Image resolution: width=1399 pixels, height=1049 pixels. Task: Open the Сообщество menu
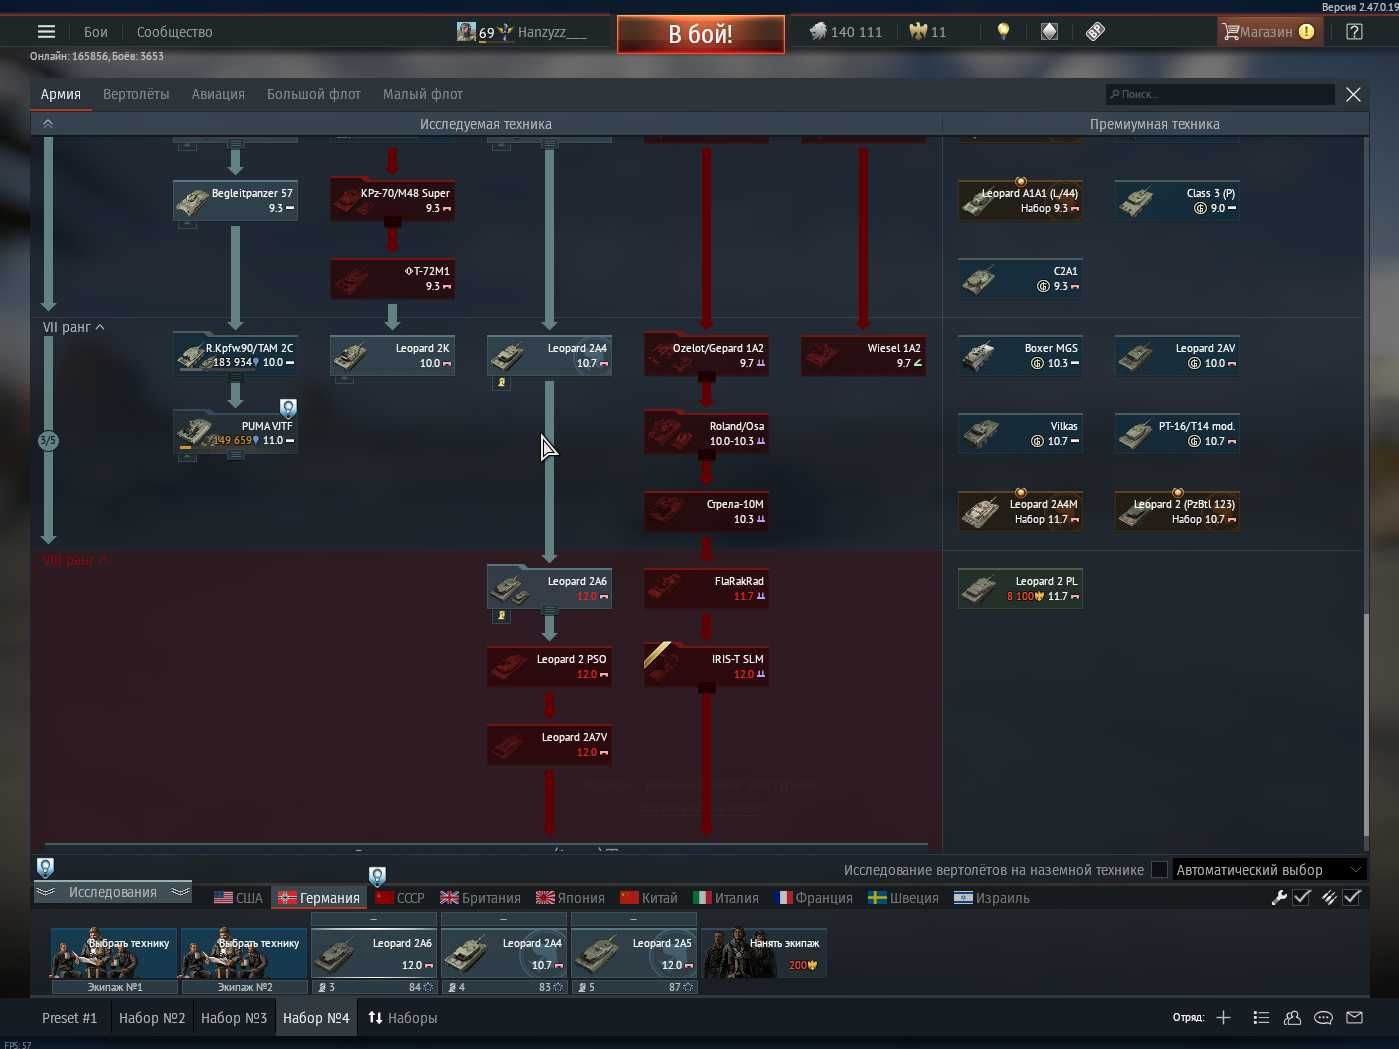coord(174,32)
